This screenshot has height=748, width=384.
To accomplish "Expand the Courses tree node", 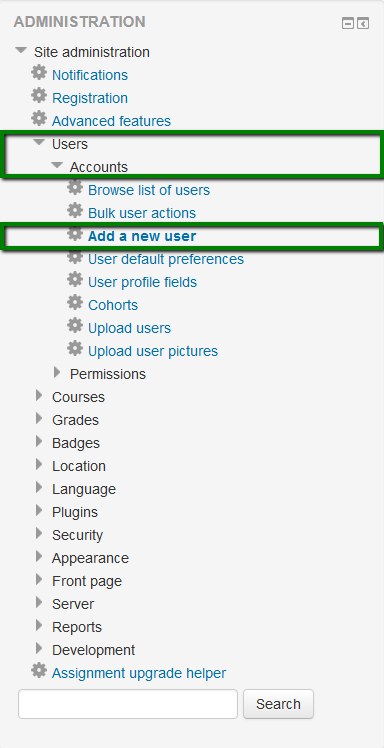I will pyautogui.click(x=39, y=395).
